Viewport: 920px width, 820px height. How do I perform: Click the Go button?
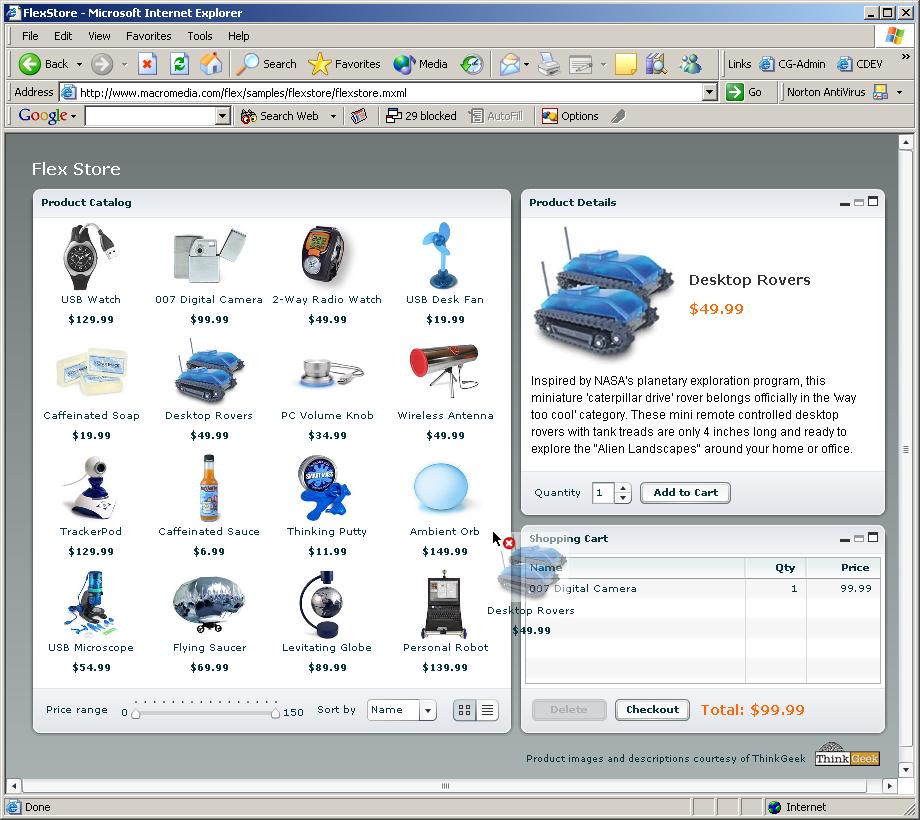(x=744, y=92)
